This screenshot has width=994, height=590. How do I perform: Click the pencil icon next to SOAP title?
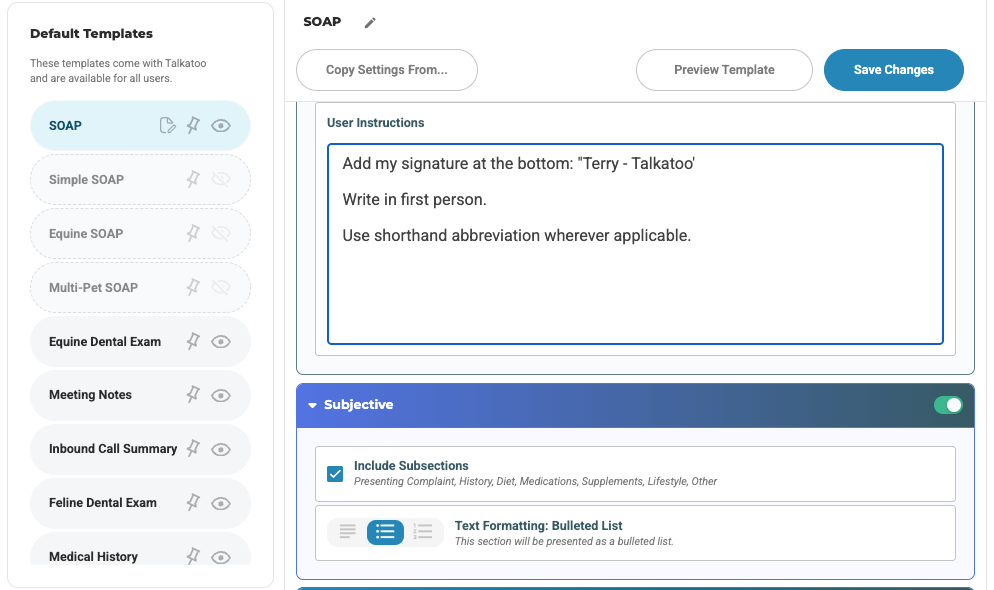(370, 23)
